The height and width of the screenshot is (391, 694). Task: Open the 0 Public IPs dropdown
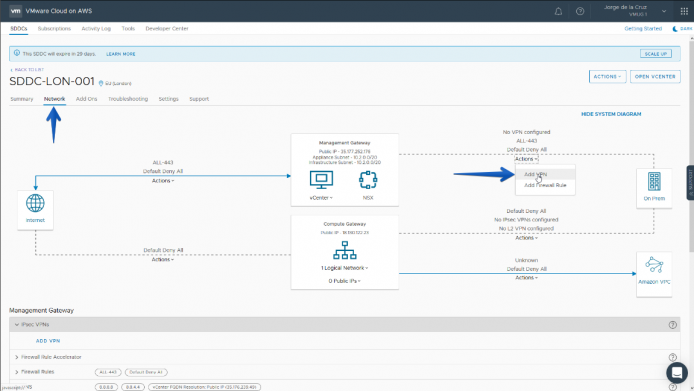click(x=344, y=281)
